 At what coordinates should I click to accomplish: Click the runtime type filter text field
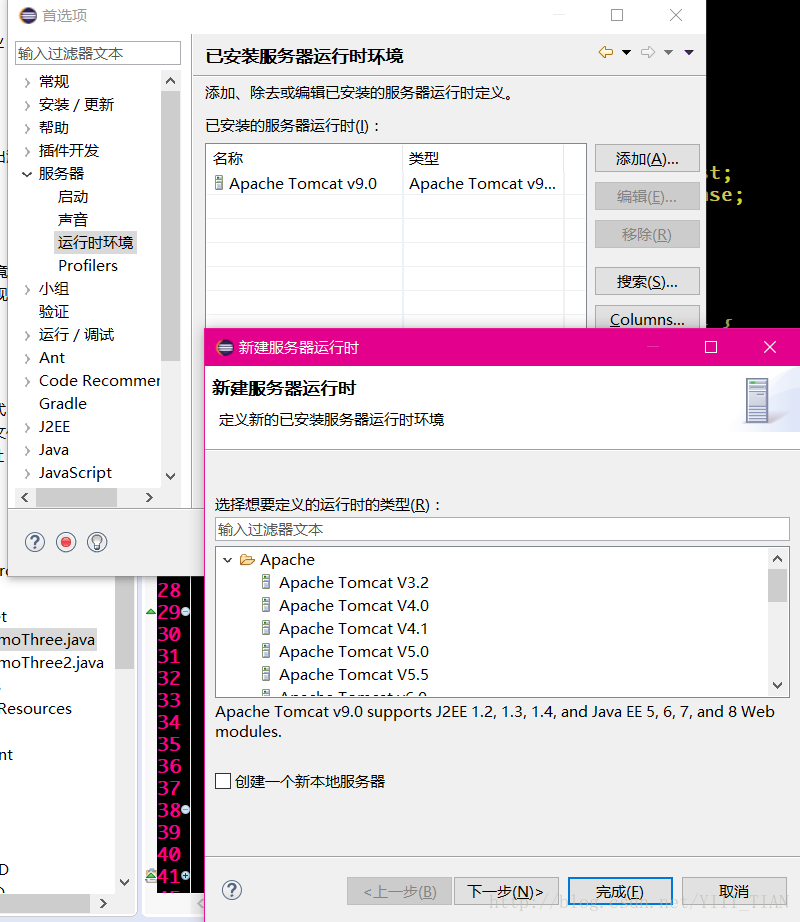[x=502, y=529]
